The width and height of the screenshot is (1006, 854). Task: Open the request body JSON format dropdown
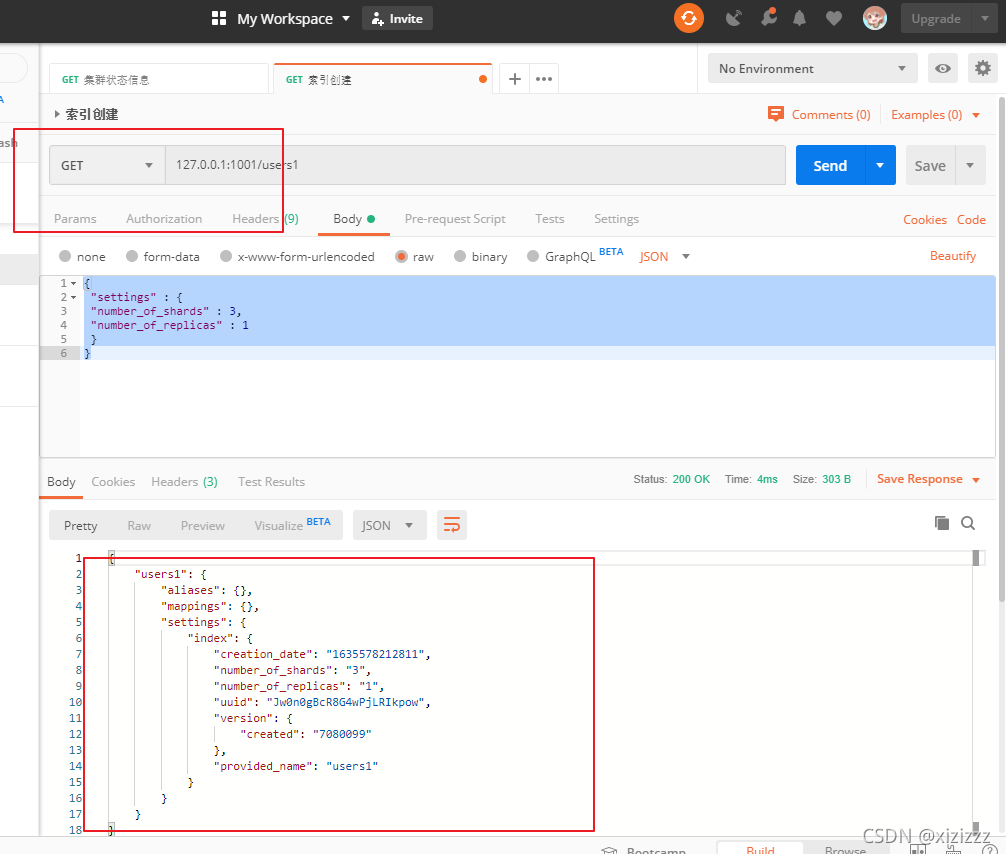click(x=664, y=257)
